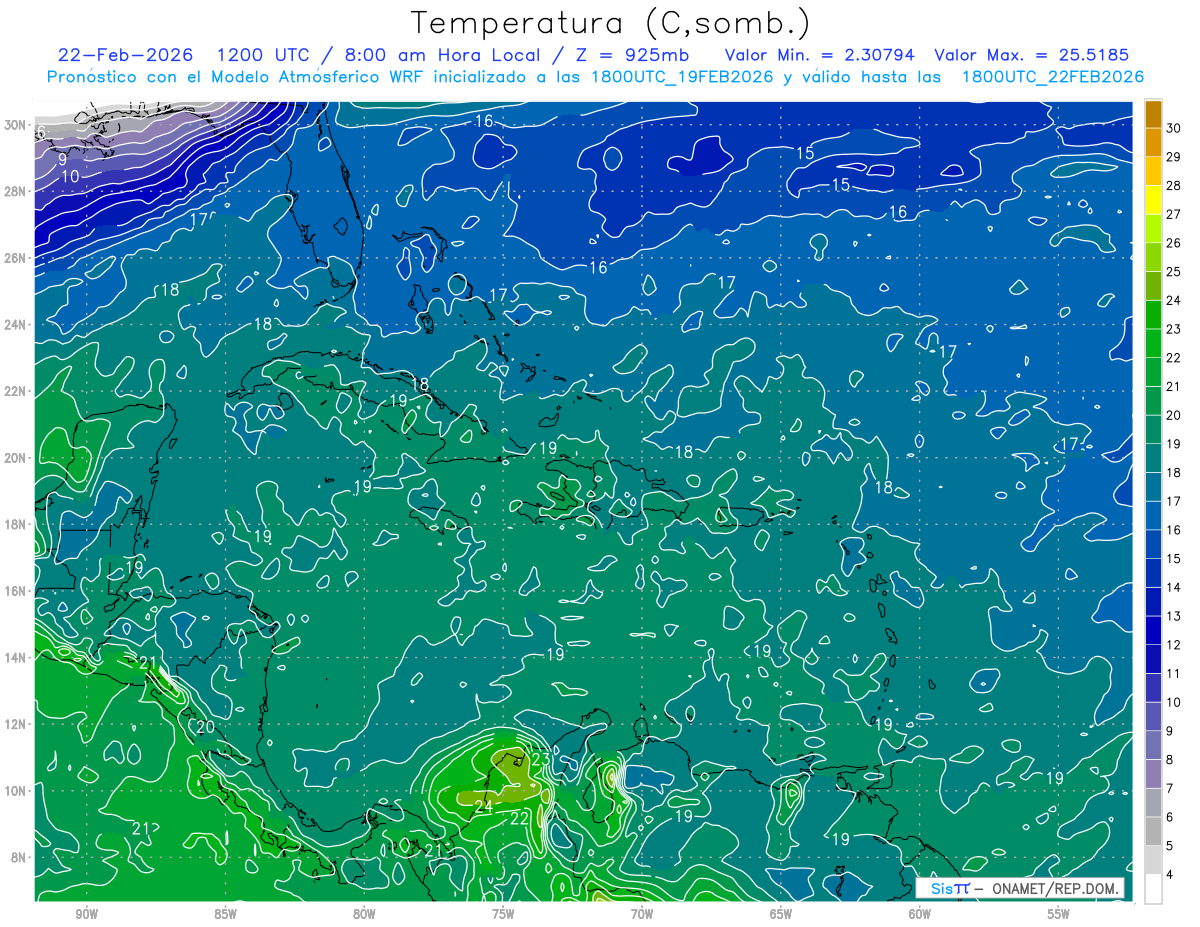This screenshot has height=927, width=1200.
Task: Click the "24" contour label over Colombia
Action: pyautogui.click(x=484, y=805)
